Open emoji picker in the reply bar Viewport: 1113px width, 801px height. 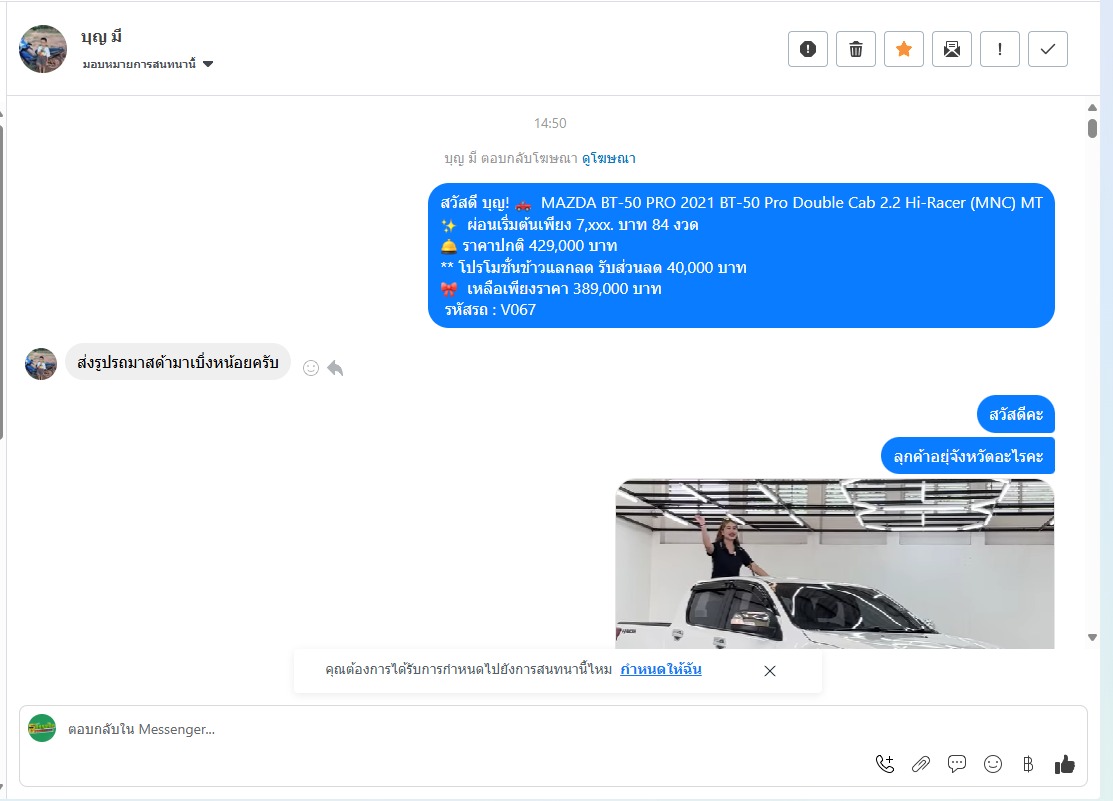[x=993, y=764]
